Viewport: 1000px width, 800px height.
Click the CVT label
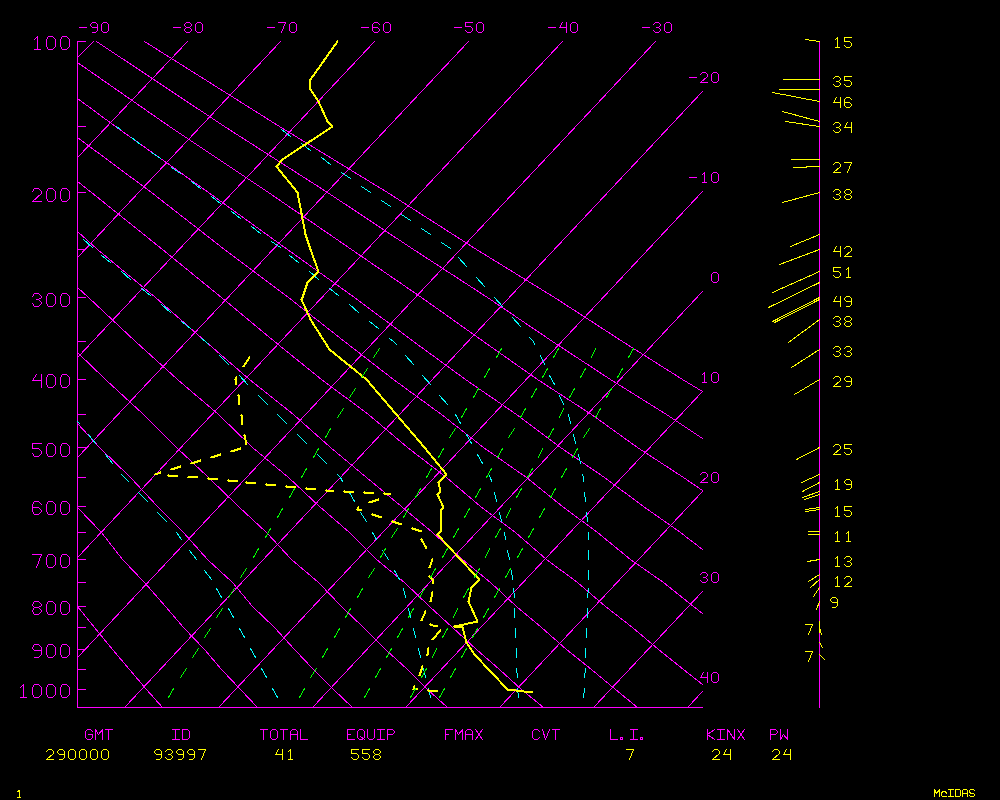tap(546, 735)
